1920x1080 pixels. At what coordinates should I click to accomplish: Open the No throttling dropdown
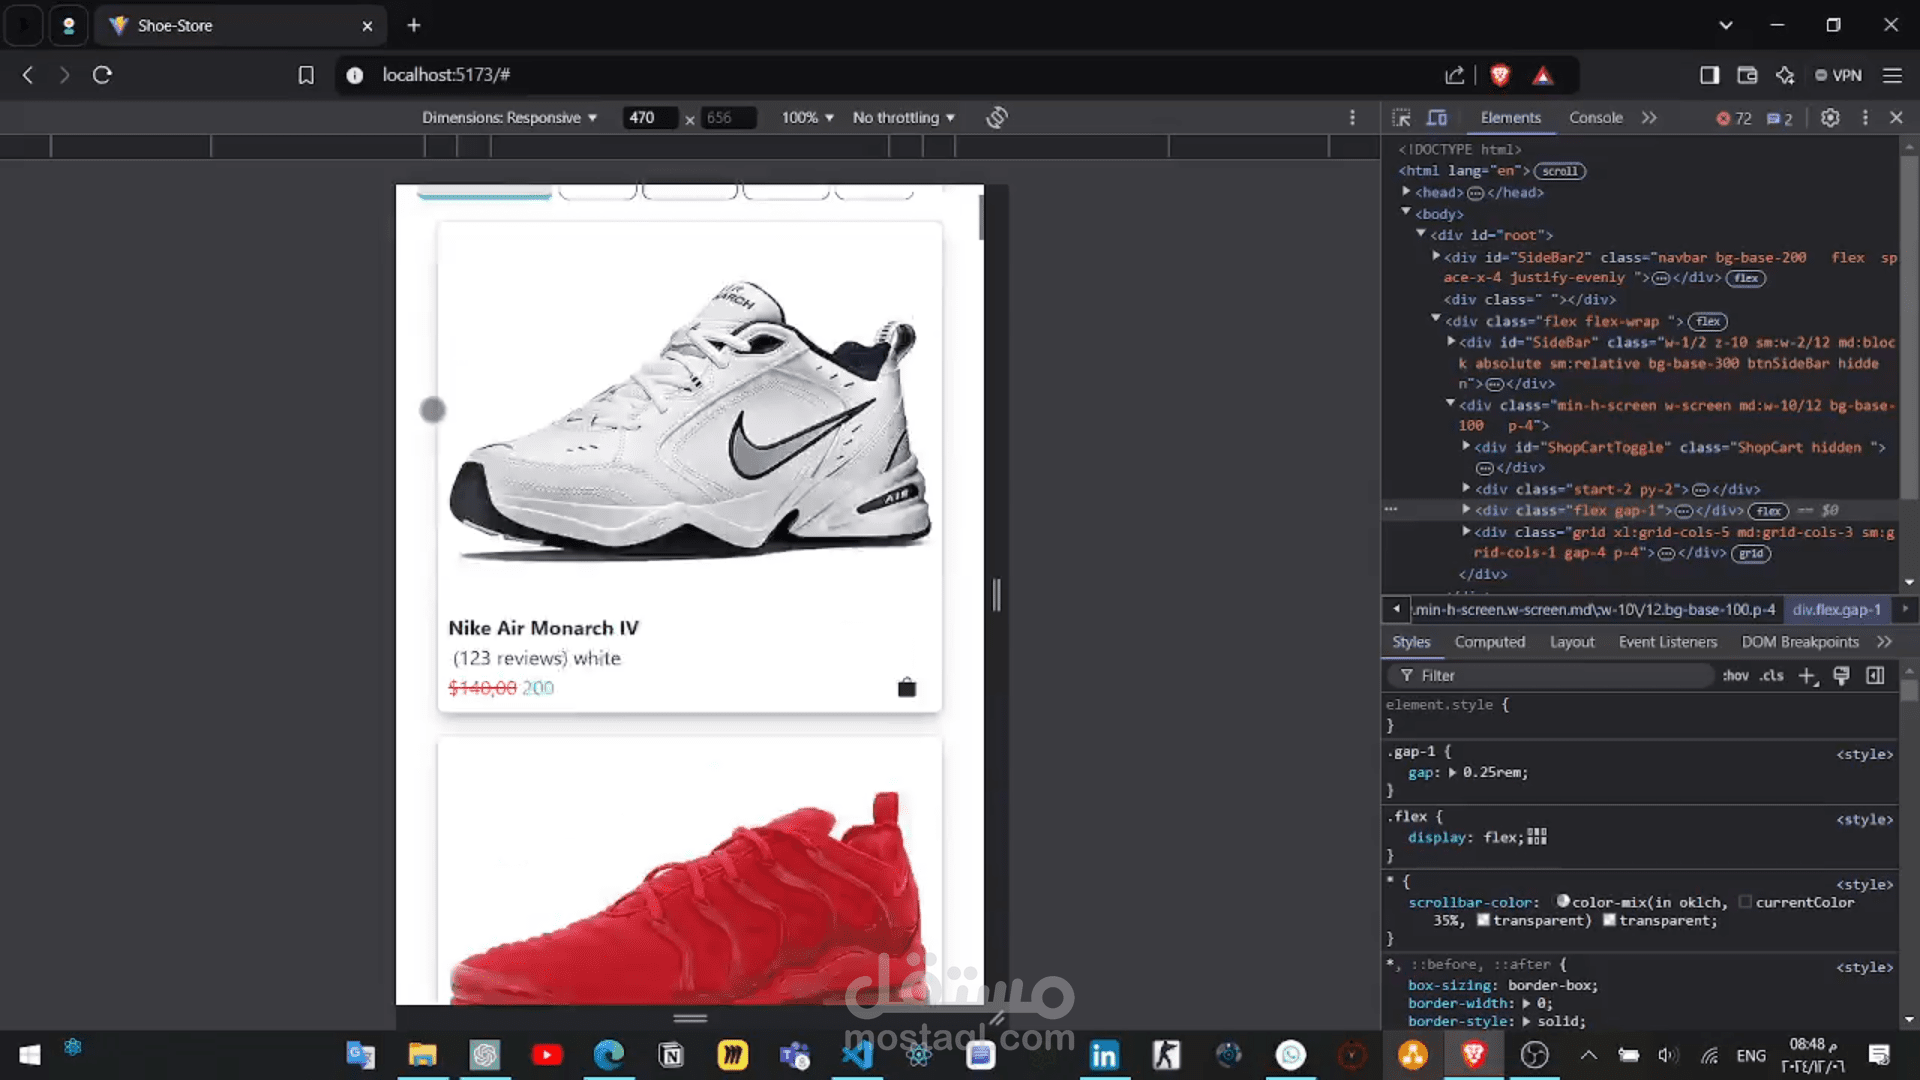point(903,118)
